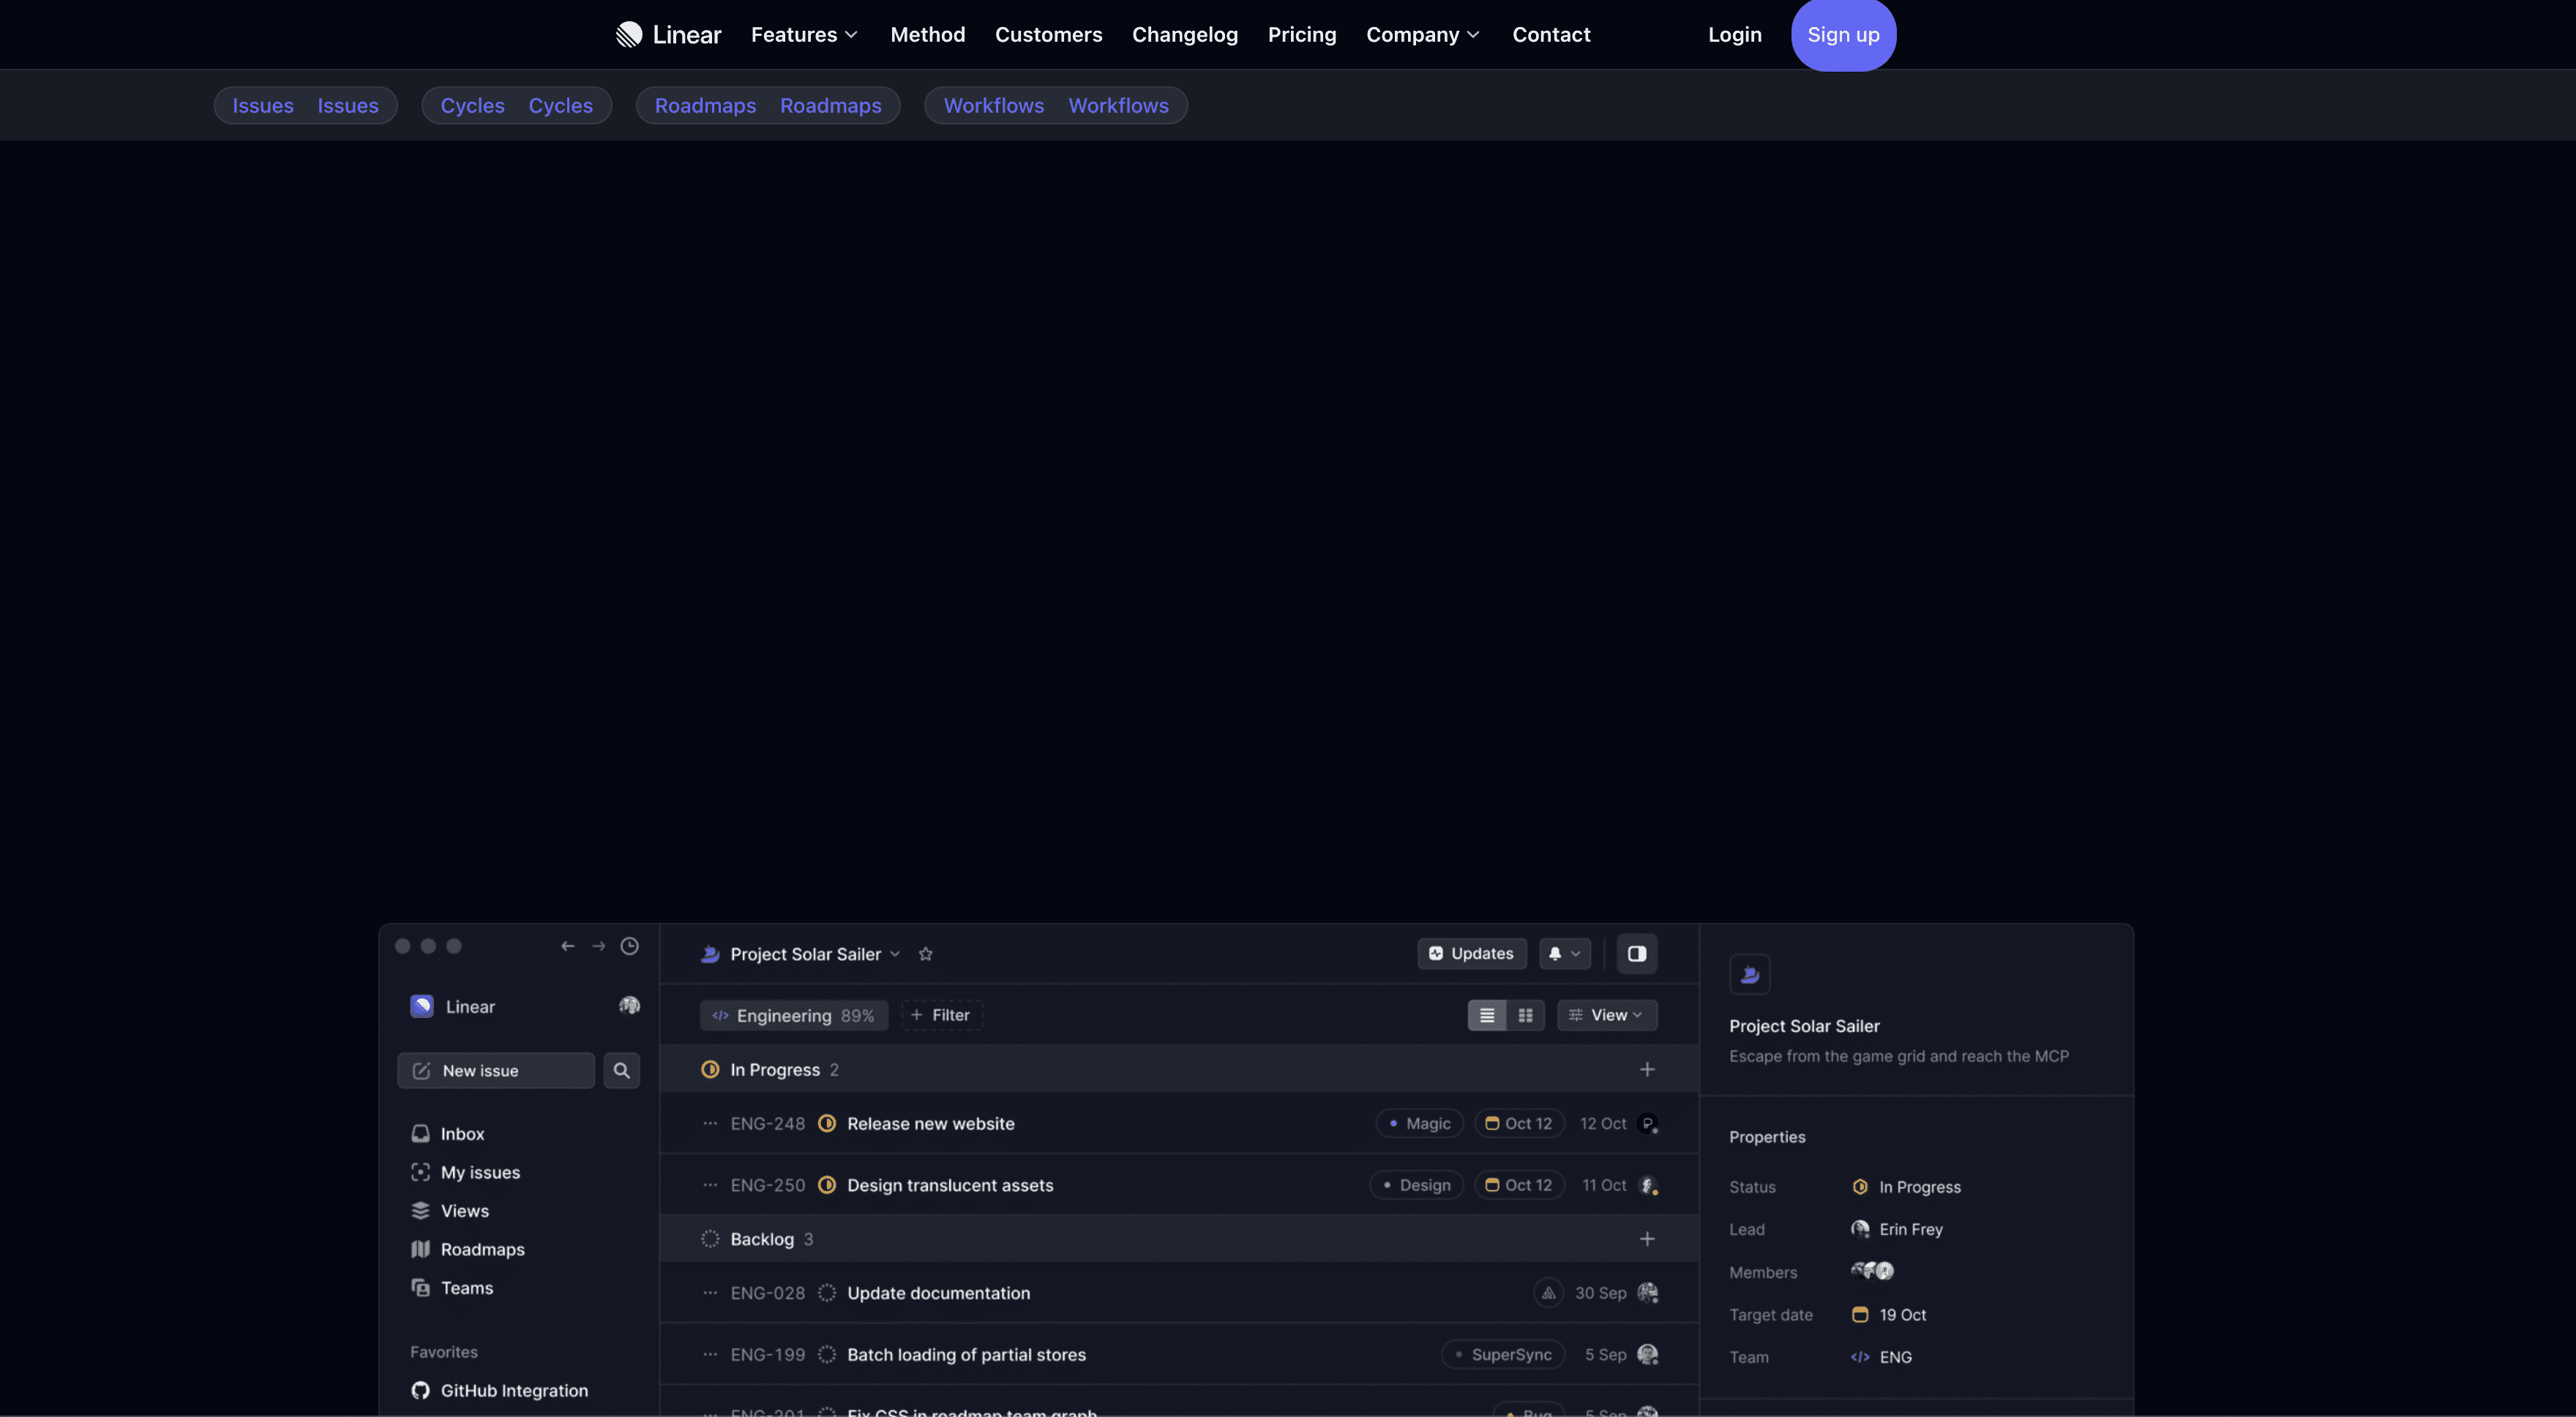Click the Login link
This screenshot has height=1417, width=2576.
(1735, 35)
